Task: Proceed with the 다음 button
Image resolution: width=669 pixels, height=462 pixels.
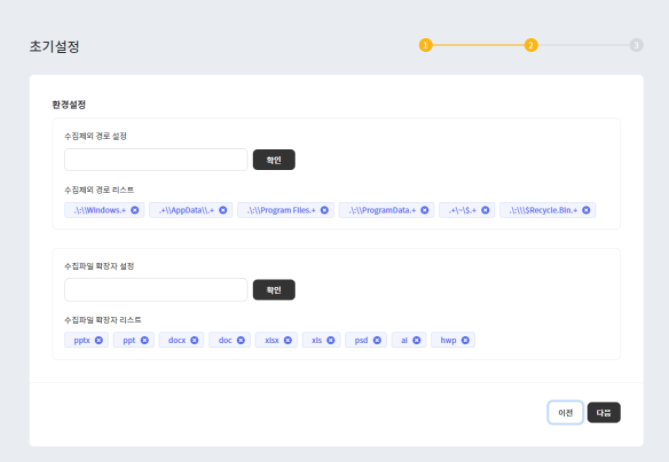Action: [604, 412]
